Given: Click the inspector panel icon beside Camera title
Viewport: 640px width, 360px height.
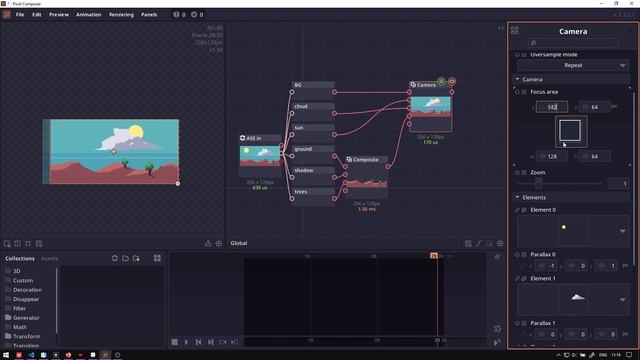Looking at the screenshot, I should click(x=515, y=31).
